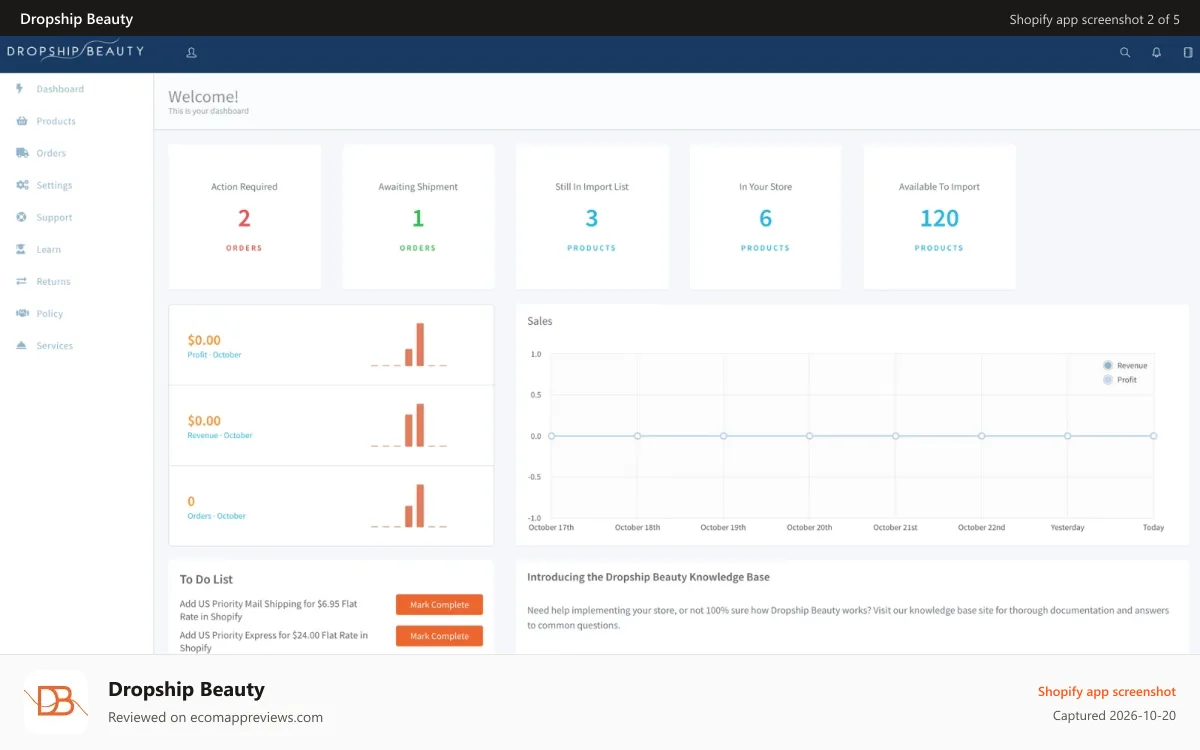Toggle the Profit series in chart legend
Viewport: 1200px width, 750px height.
1120,380
